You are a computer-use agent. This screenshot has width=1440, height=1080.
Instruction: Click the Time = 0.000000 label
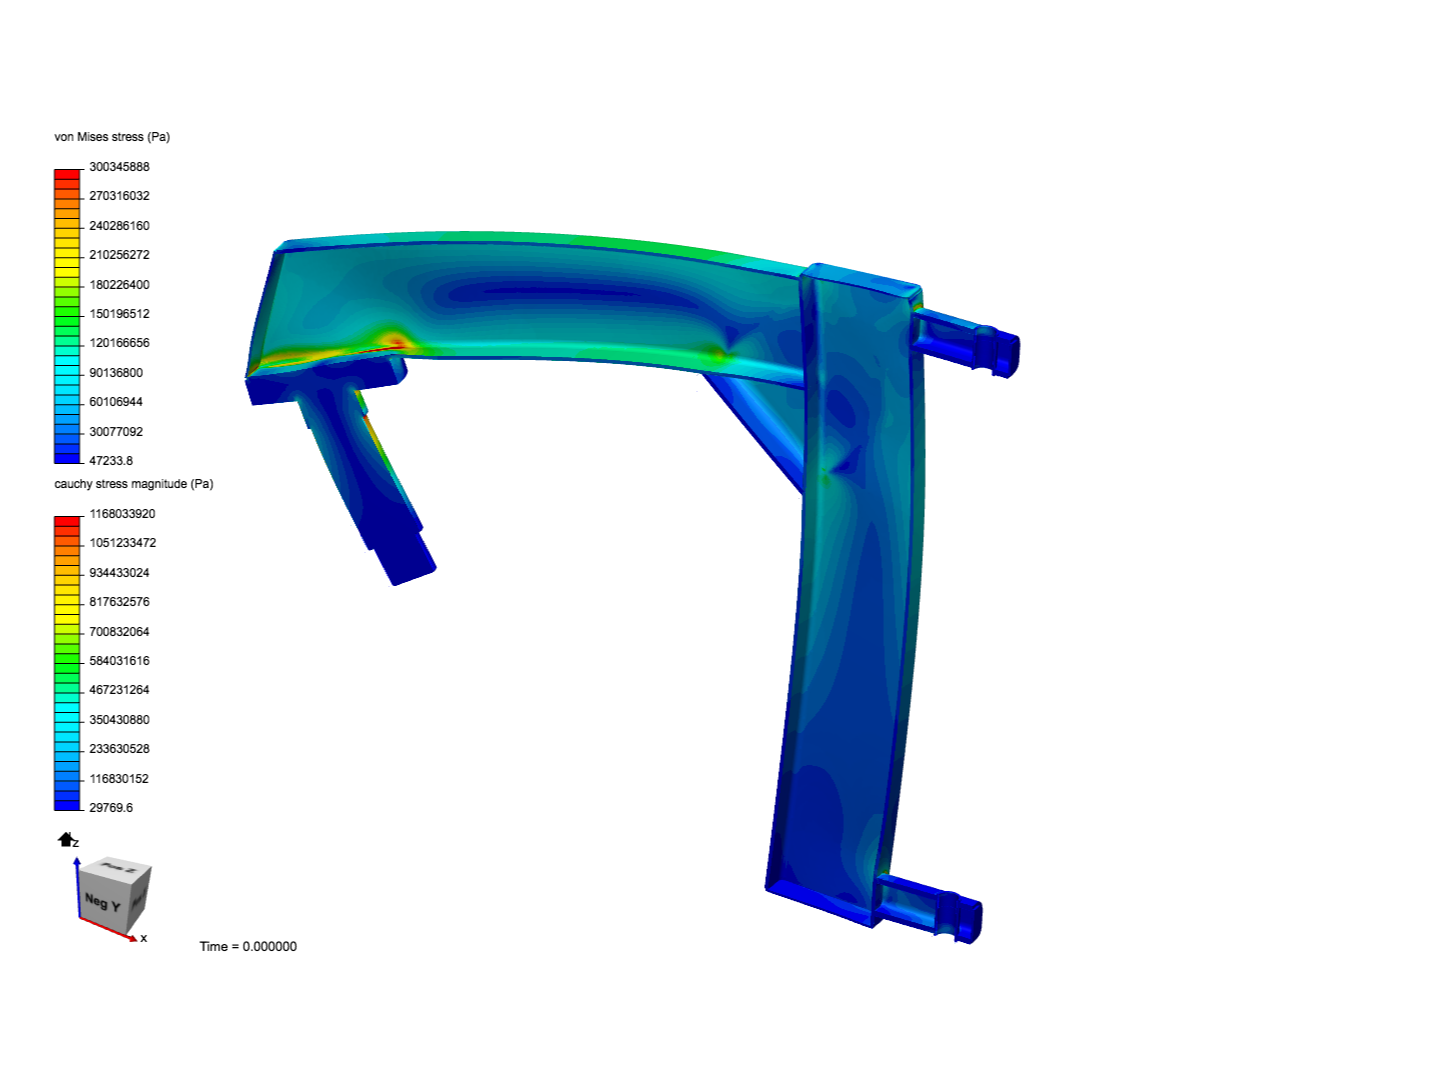(x=248, y=946)
